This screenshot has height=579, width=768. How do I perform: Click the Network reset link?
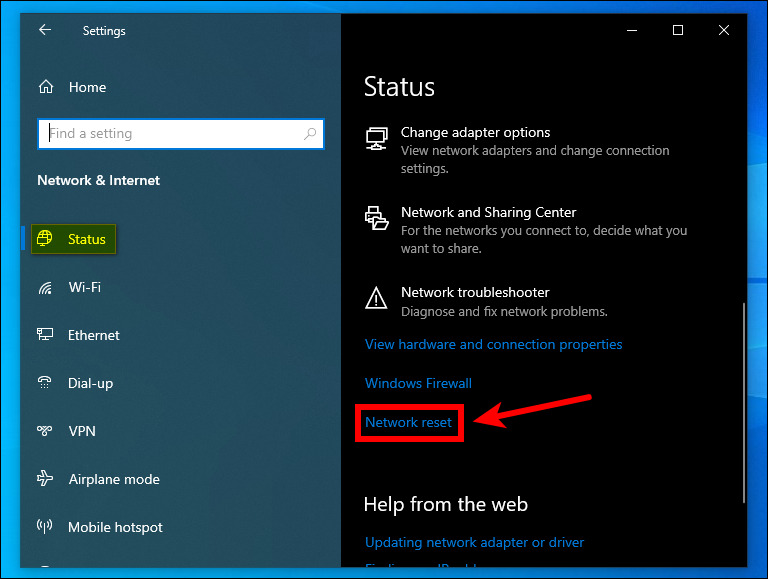coord(408,422)
